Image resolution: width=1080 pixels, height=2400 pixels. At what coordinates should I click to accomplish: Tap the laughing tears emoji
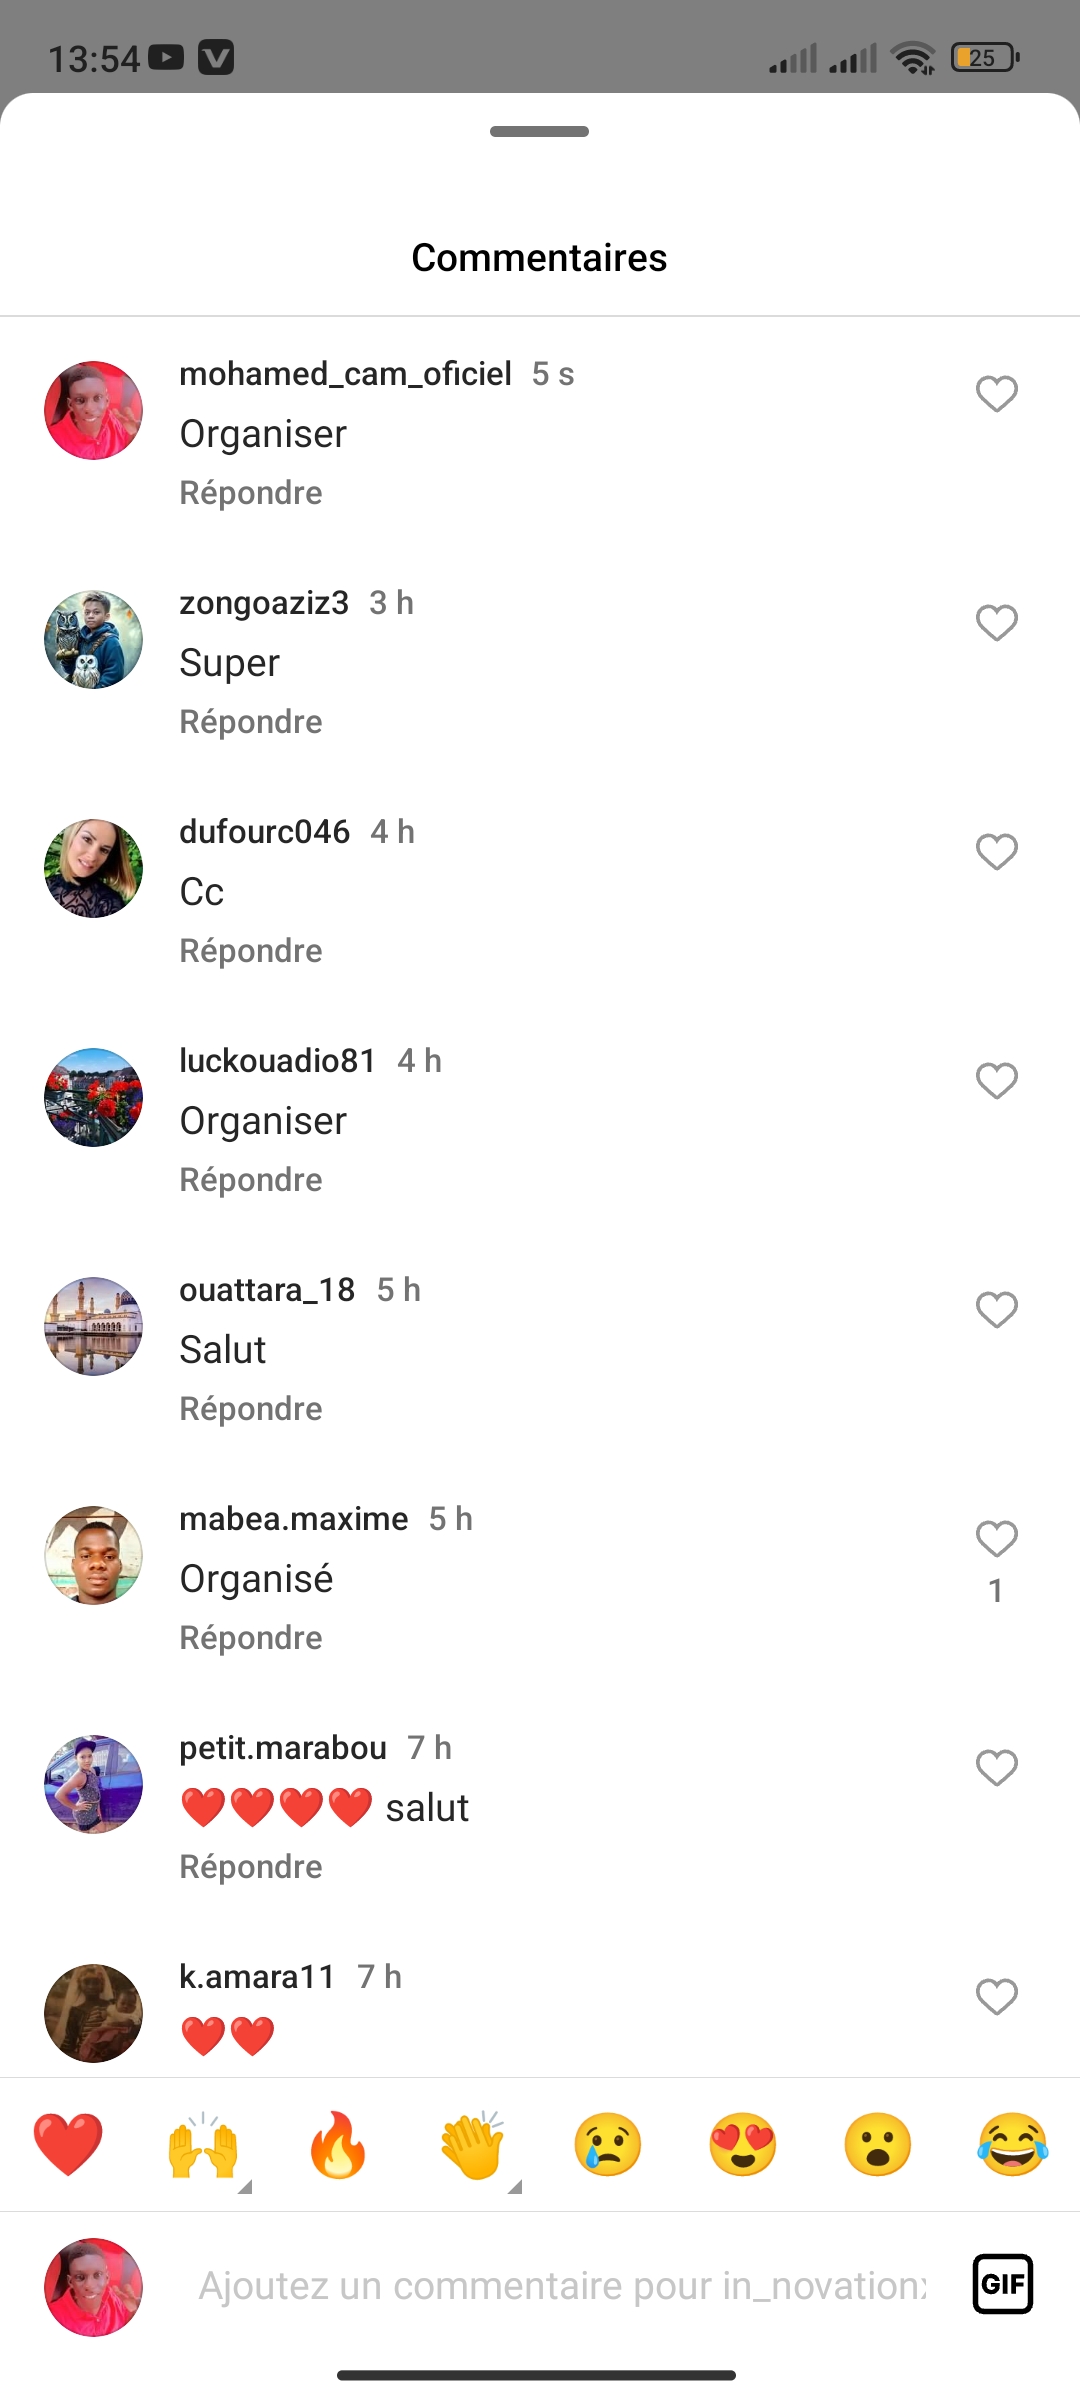[x=1012, y=2144]
